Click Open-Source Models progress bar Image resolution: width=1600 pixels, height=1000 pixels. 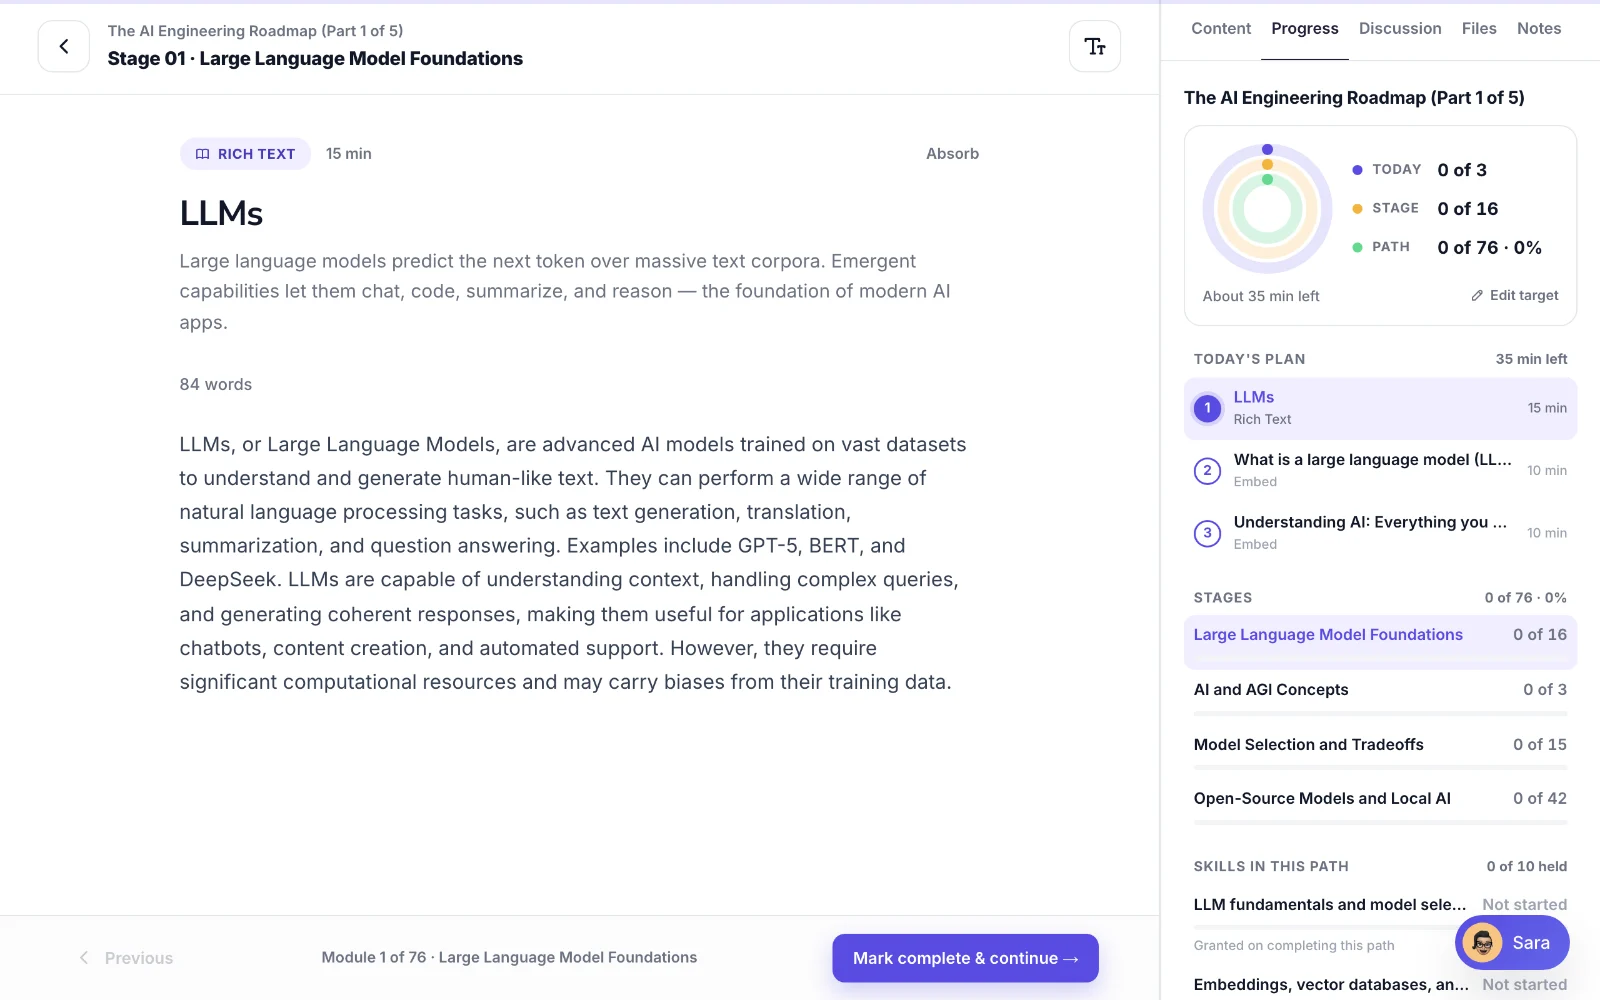point(1380,823)
